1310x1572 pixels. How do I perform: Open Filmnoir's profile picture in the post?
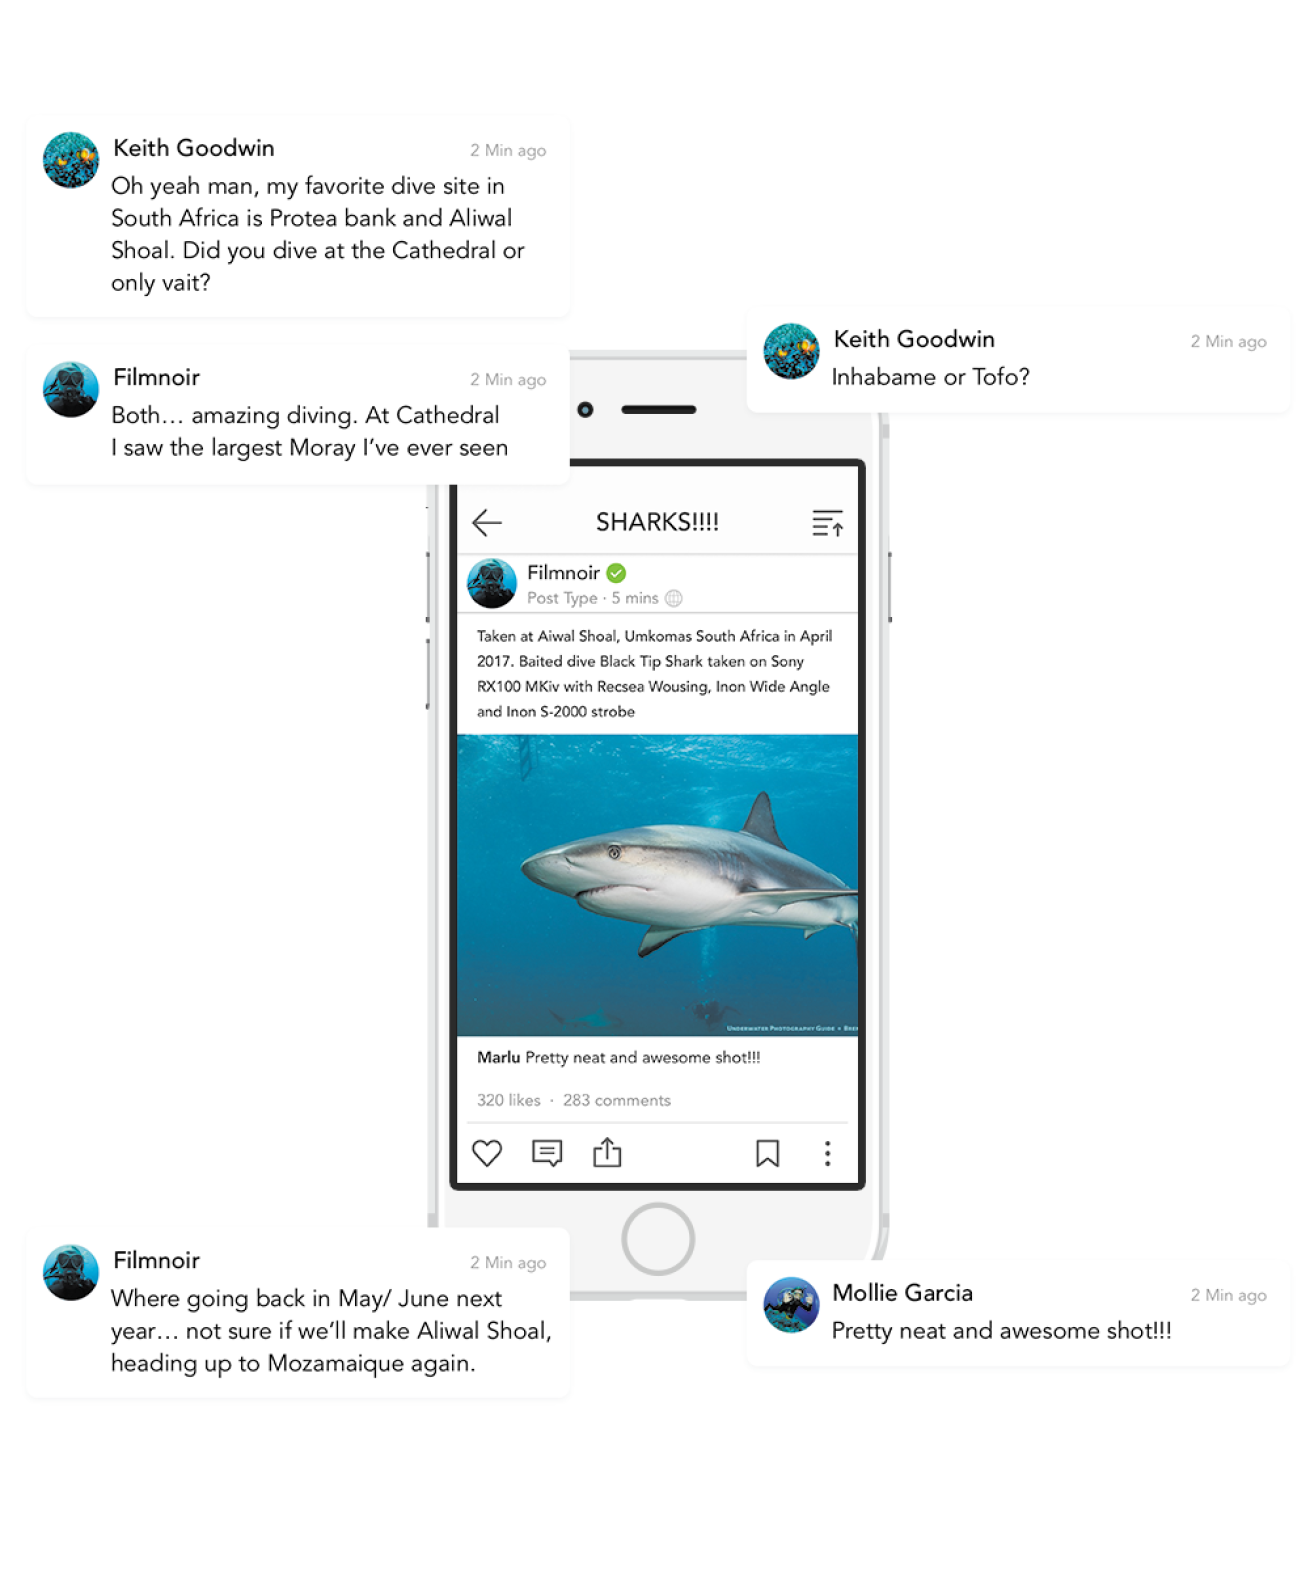pyautogui.click(x=492, y=583)
